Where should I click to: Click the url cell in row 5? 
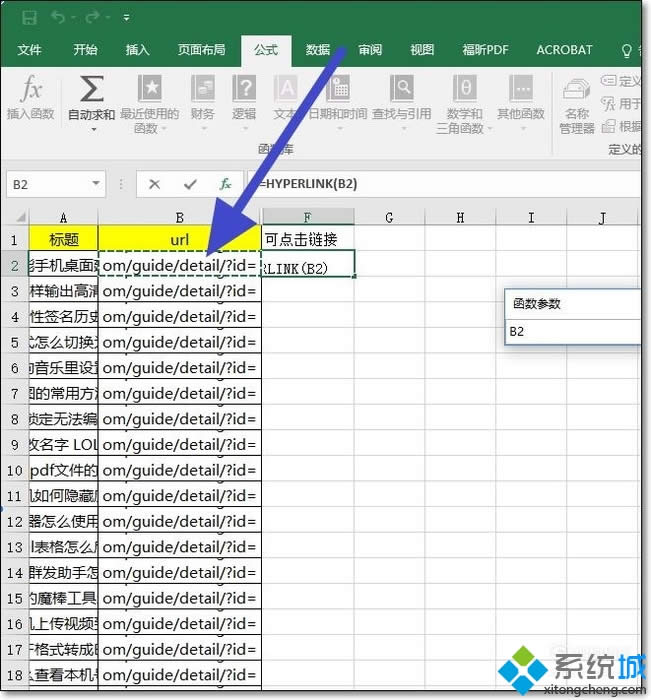(x=179, y=342)
